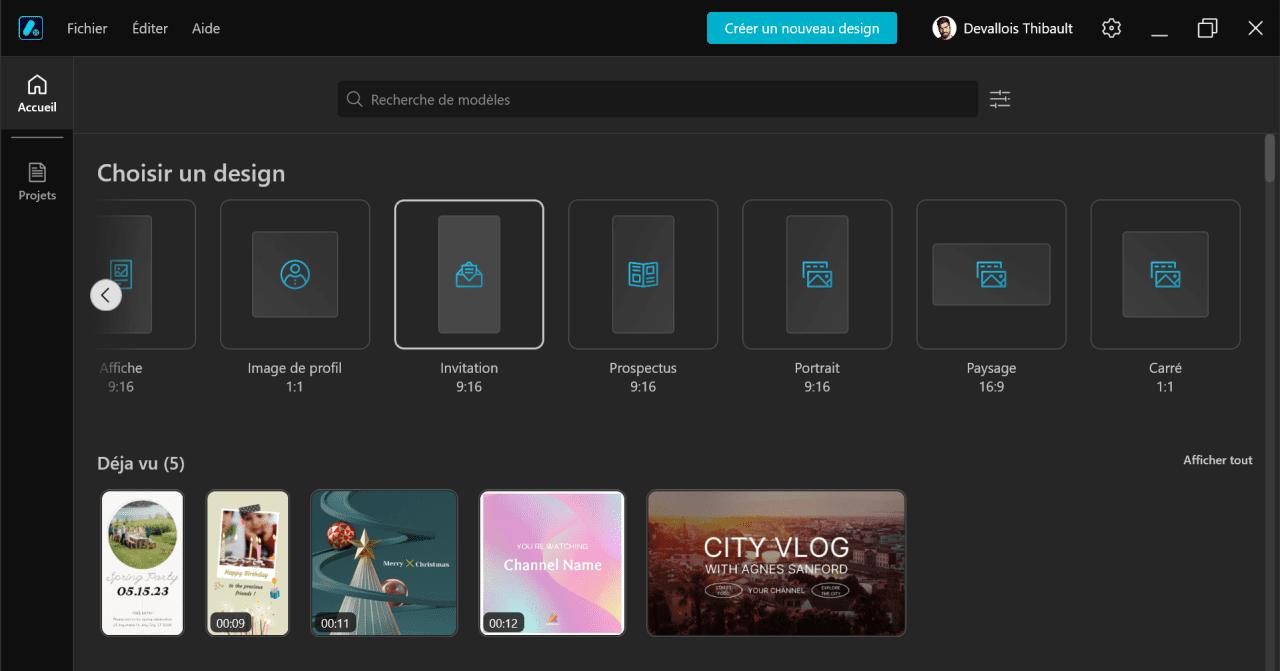Image resolution: width=1280 pixels, height=671 pixels.
Task: Open the filter sliders icon beside the search bar
Action: [1000, 99]
